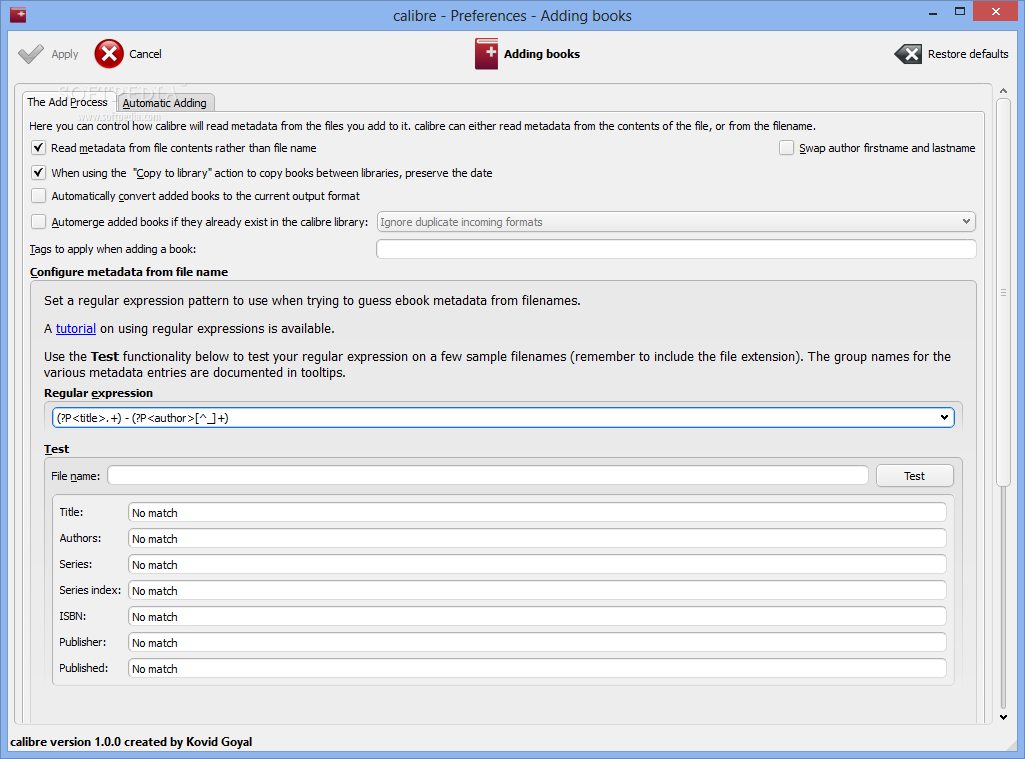Uncheck preserve the date on Copy to library

(39, 172)
